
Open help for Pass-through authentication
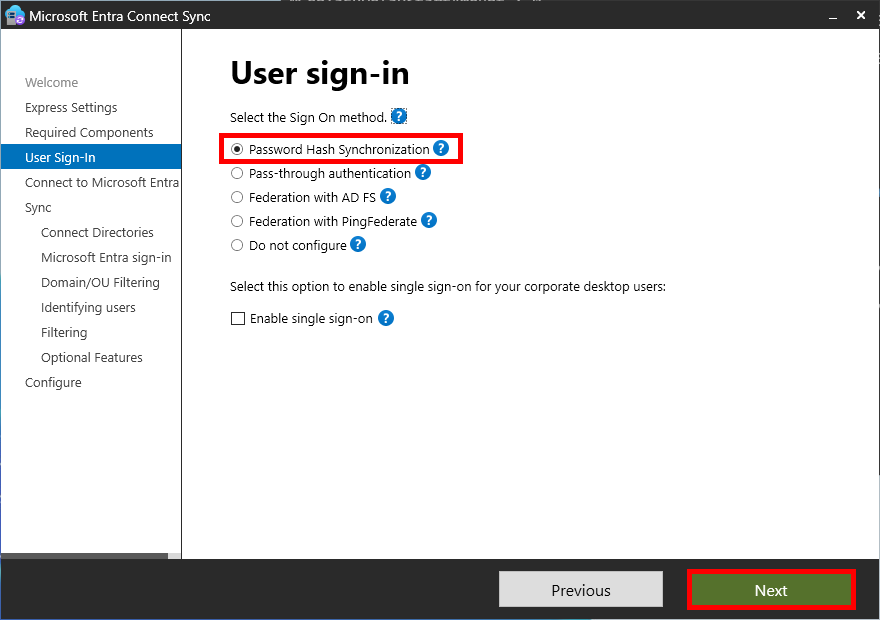pyautogui.click(x=422, y=172)
